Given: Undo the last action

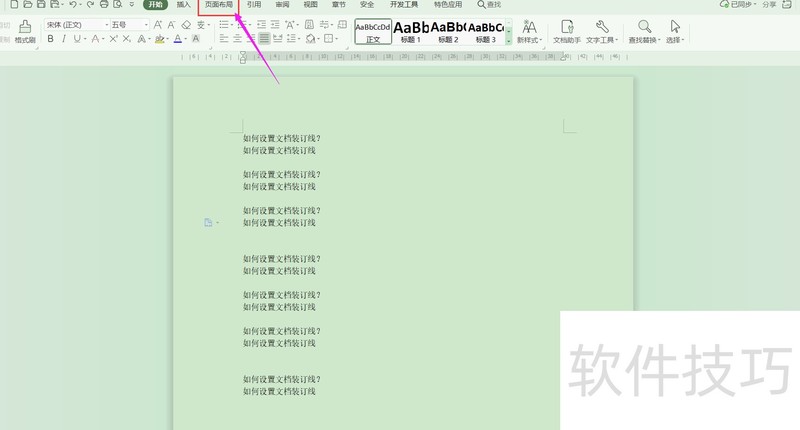Looking at the screenshot, I should pos(73,4).
